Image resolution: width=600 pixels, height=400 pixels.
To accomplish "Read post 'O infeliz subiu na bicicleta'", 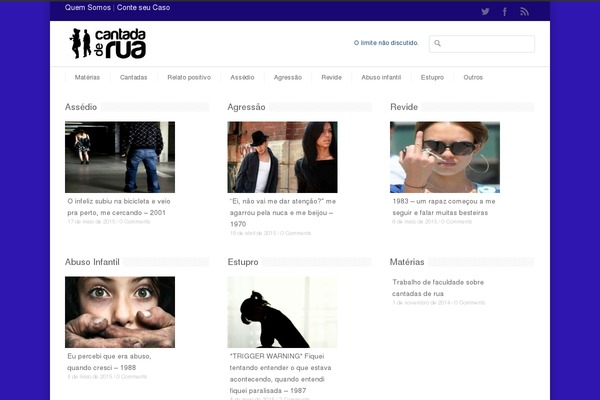I will [x=119, y=207].
